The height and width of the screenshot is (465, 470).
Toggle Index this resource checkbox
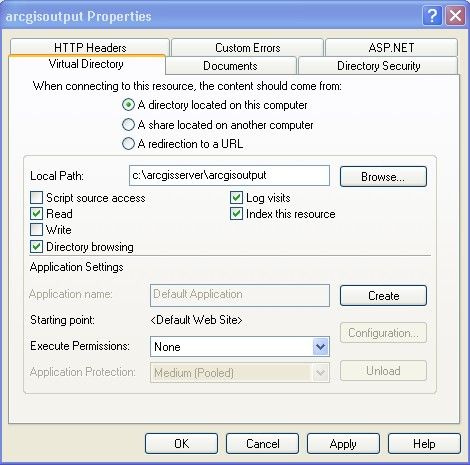236,214
